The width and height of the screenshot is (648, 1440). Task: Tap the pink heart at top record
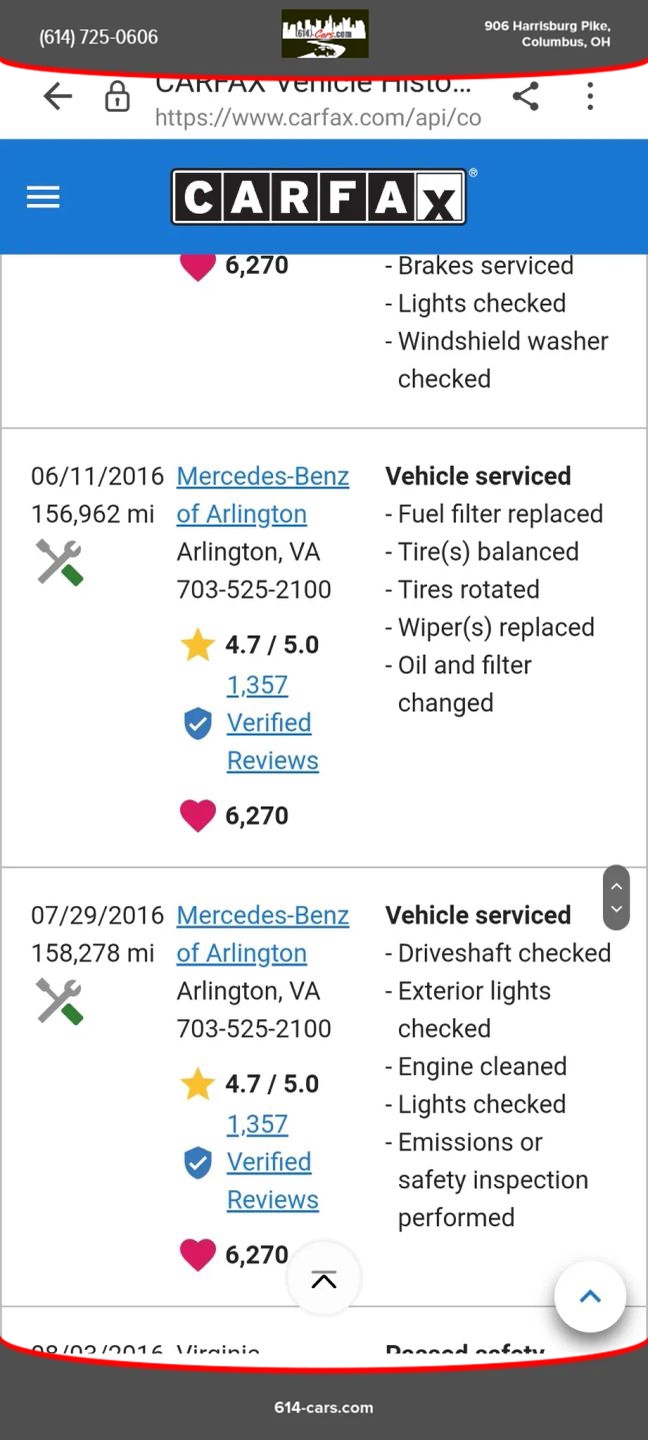197,266
